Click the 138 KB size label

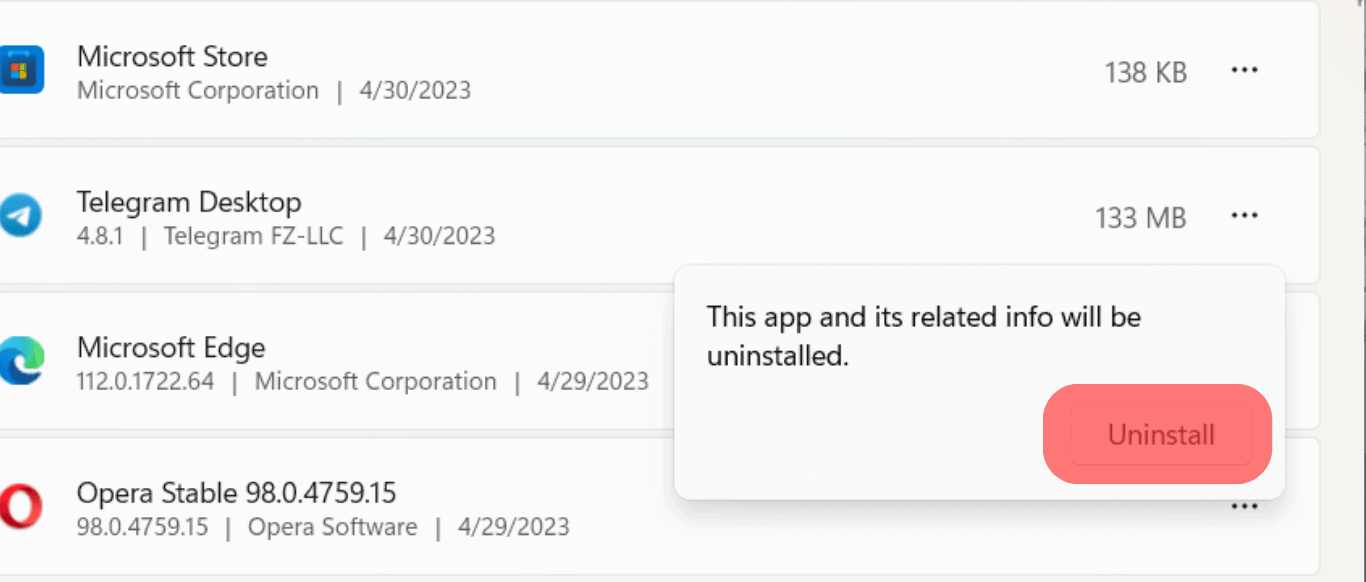1145,72
